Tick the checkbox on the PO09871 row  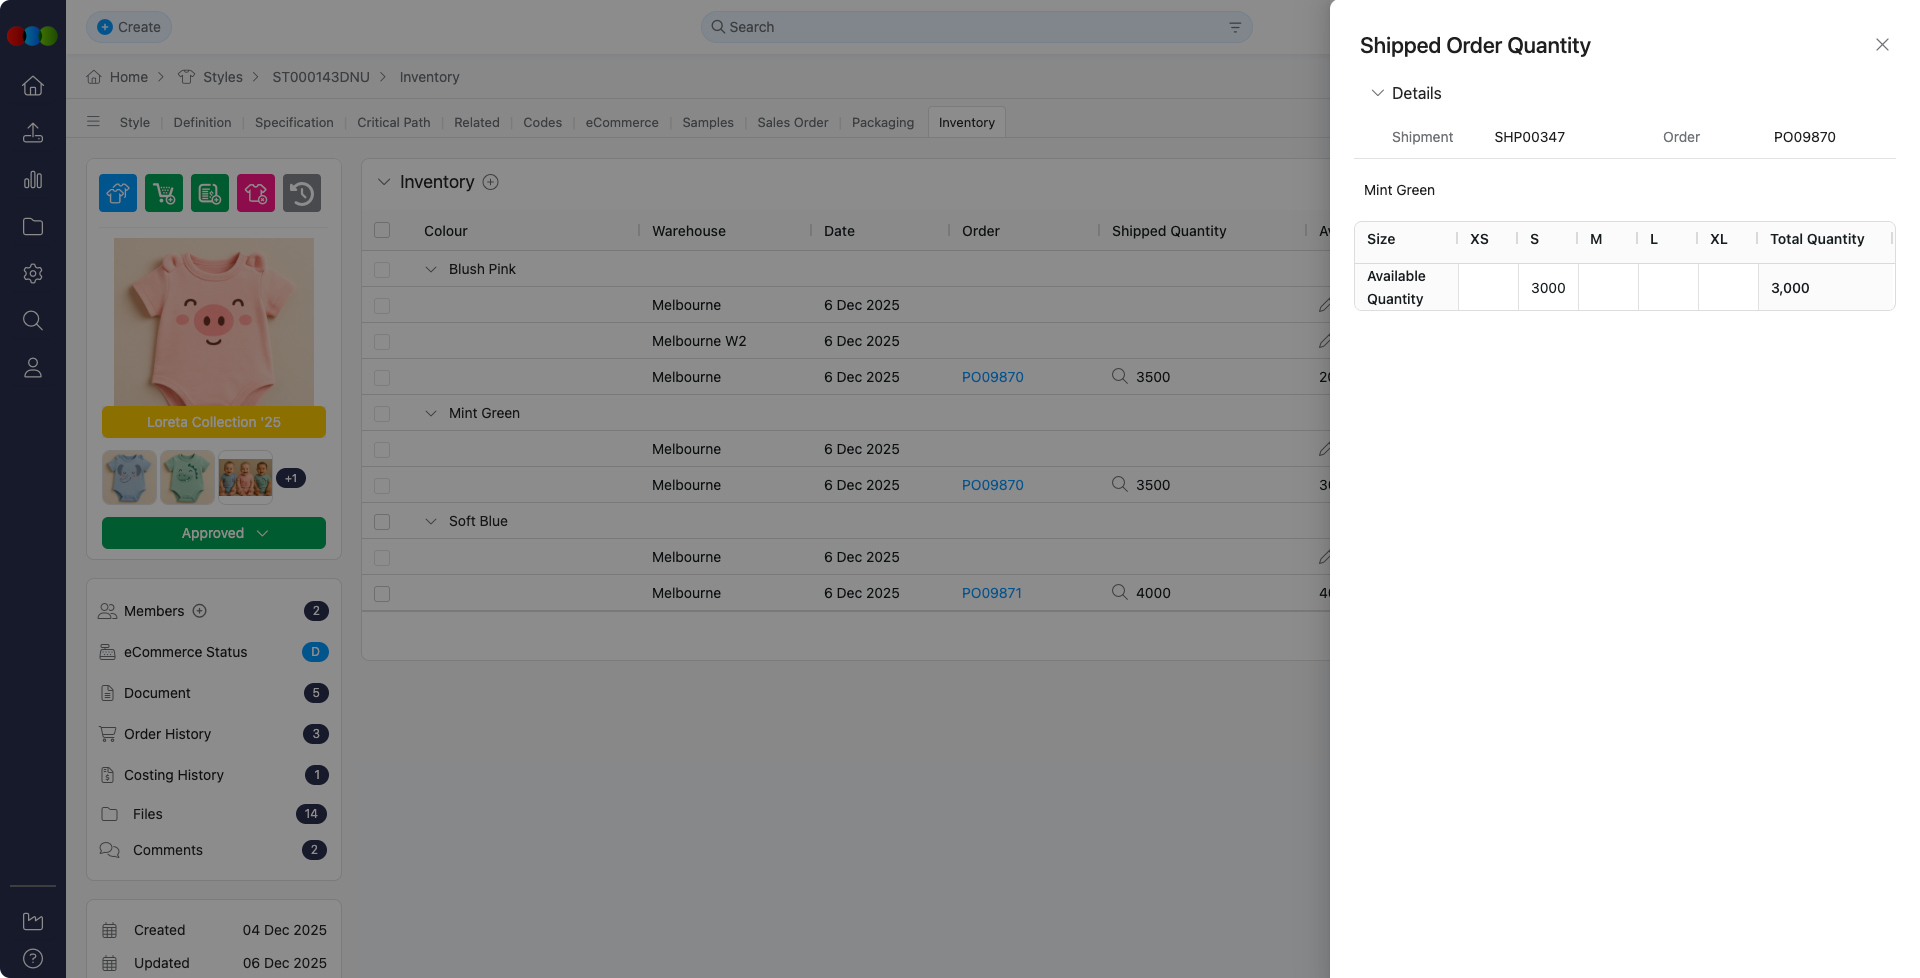(x=382, y=593)
